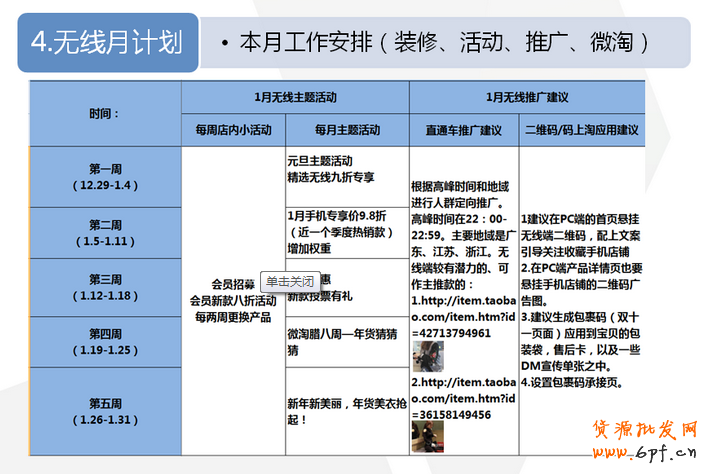The height and width of the screenshot is (474, 707).
Task: Click the 二维码/码上淘应用建议 column header
Action: [582, 130]
